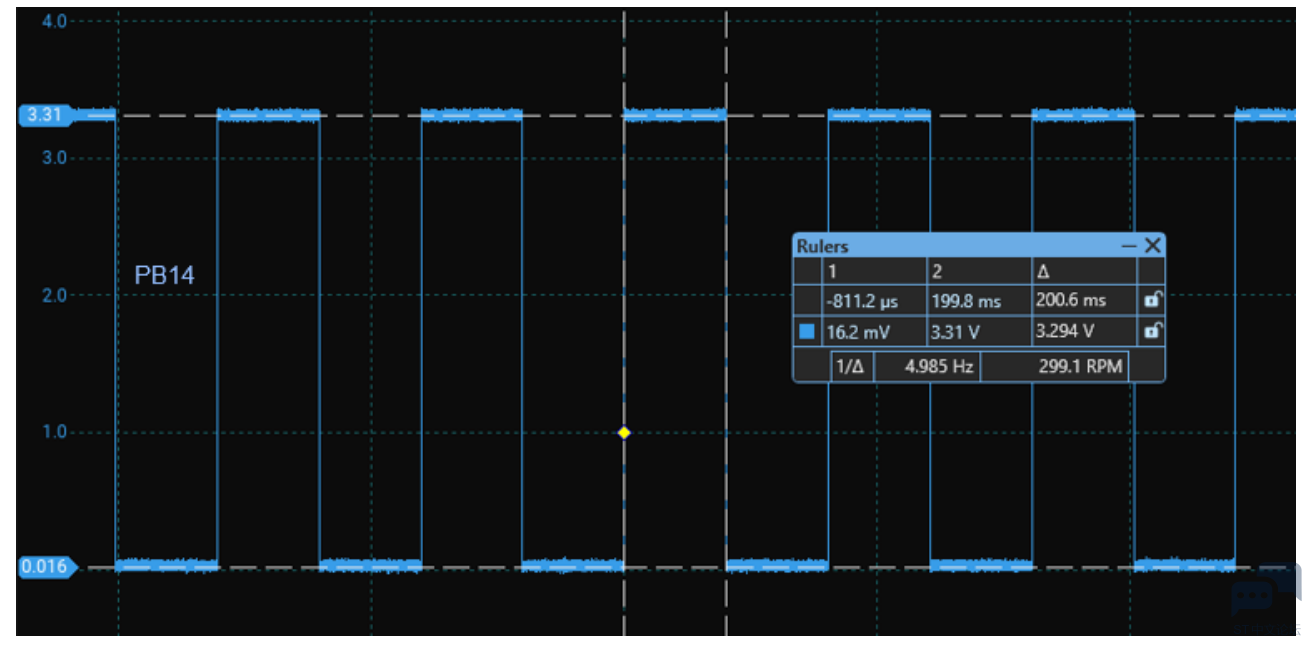Minimize the Rulers panel
The height and width of the screenshot is (645, 1310).
click(1130, 246)
